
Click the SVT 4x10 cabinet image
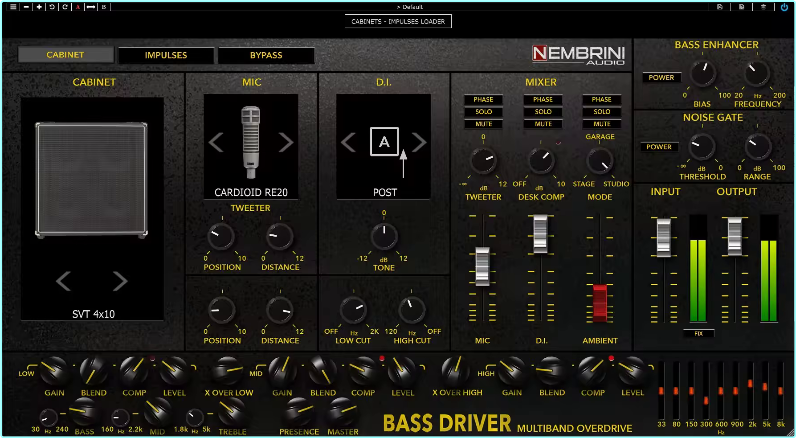(91, 180)
